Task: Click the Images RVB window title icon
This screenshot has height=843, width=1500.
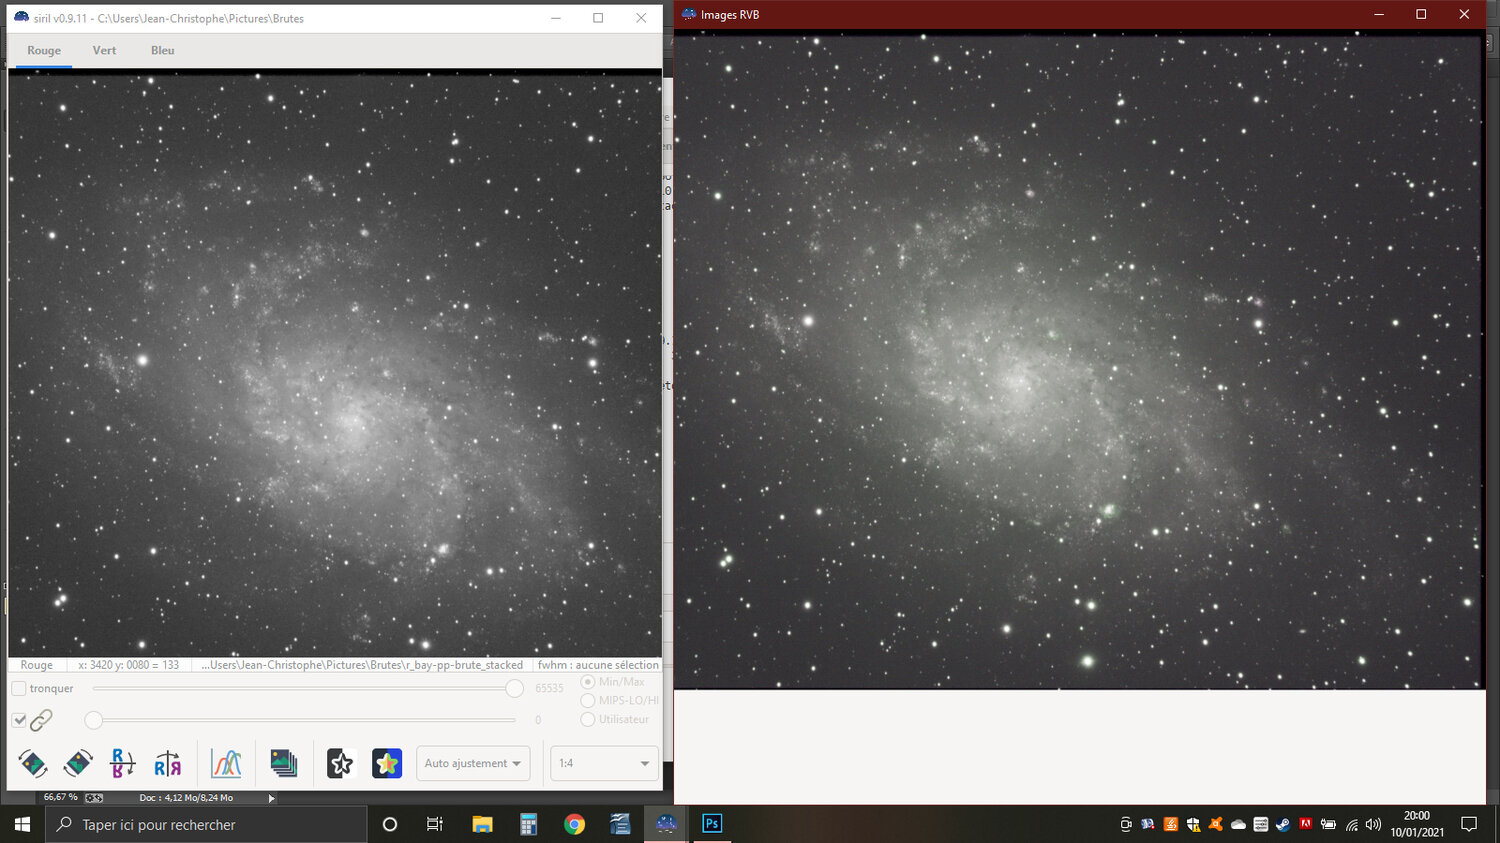Action: [688, 14]
